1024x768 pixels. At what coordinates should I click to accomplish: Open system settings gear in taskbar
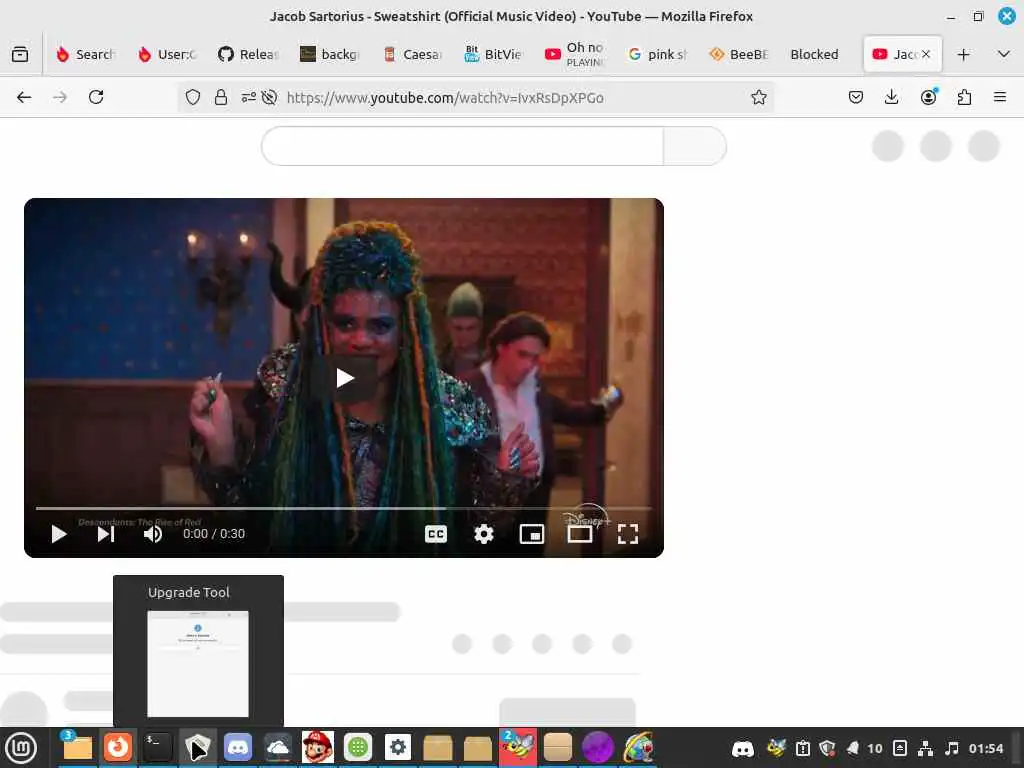398,747
